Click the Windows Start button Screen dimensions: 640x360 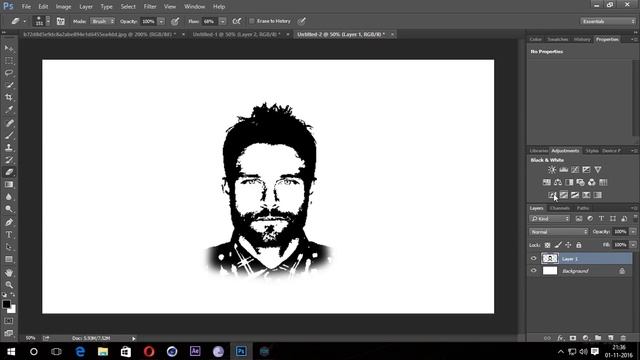(x=11, y=351)
